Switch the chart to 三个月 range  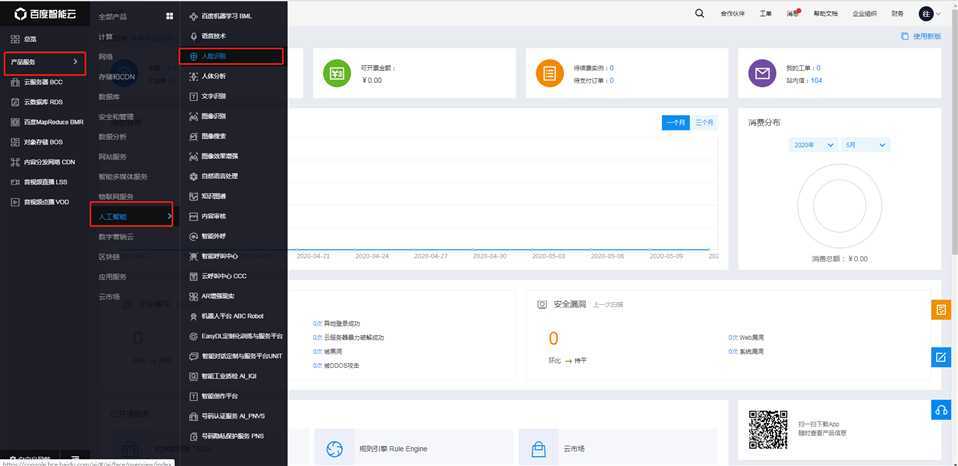[x=704, y=123]
